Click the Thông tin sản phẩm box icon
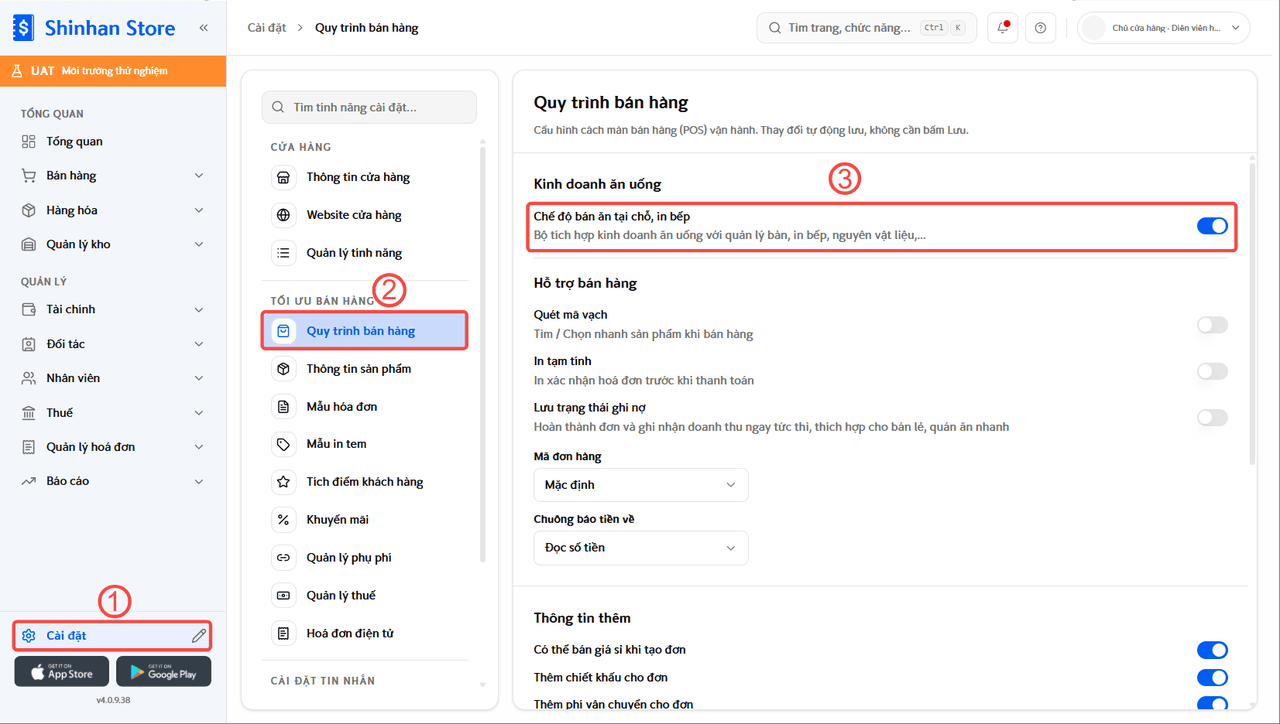Image resolution: width=1280 pixels, height=724 pixels. [x=284, y=369]
